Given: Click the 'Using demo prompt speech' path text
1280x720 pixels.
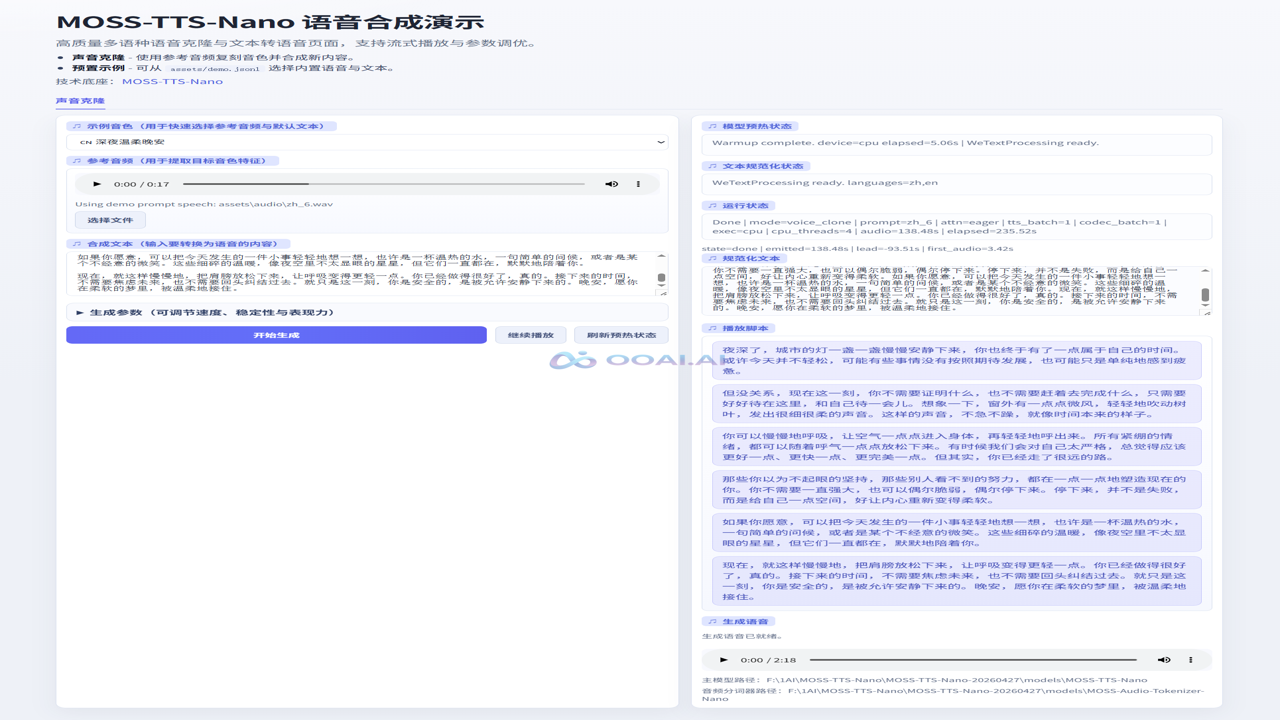Looking at the screenshot, I should [x=204, y=204].
